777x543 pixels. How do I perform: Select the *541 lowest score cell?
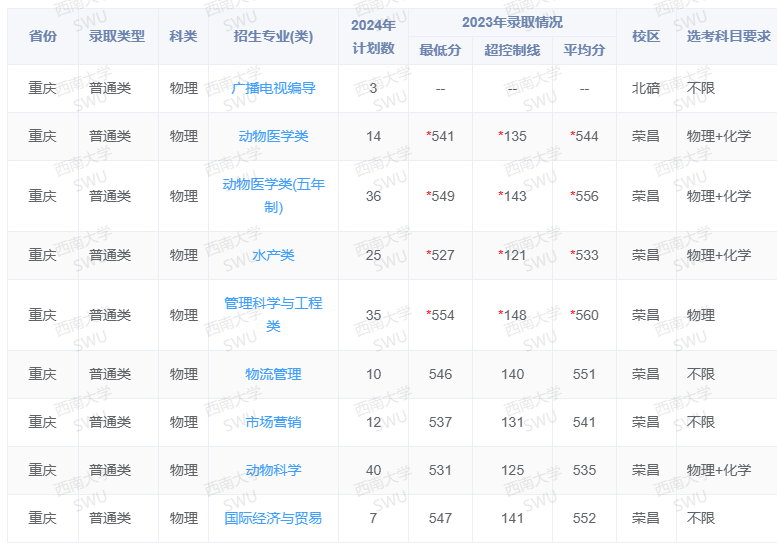[x=440, y=136]
